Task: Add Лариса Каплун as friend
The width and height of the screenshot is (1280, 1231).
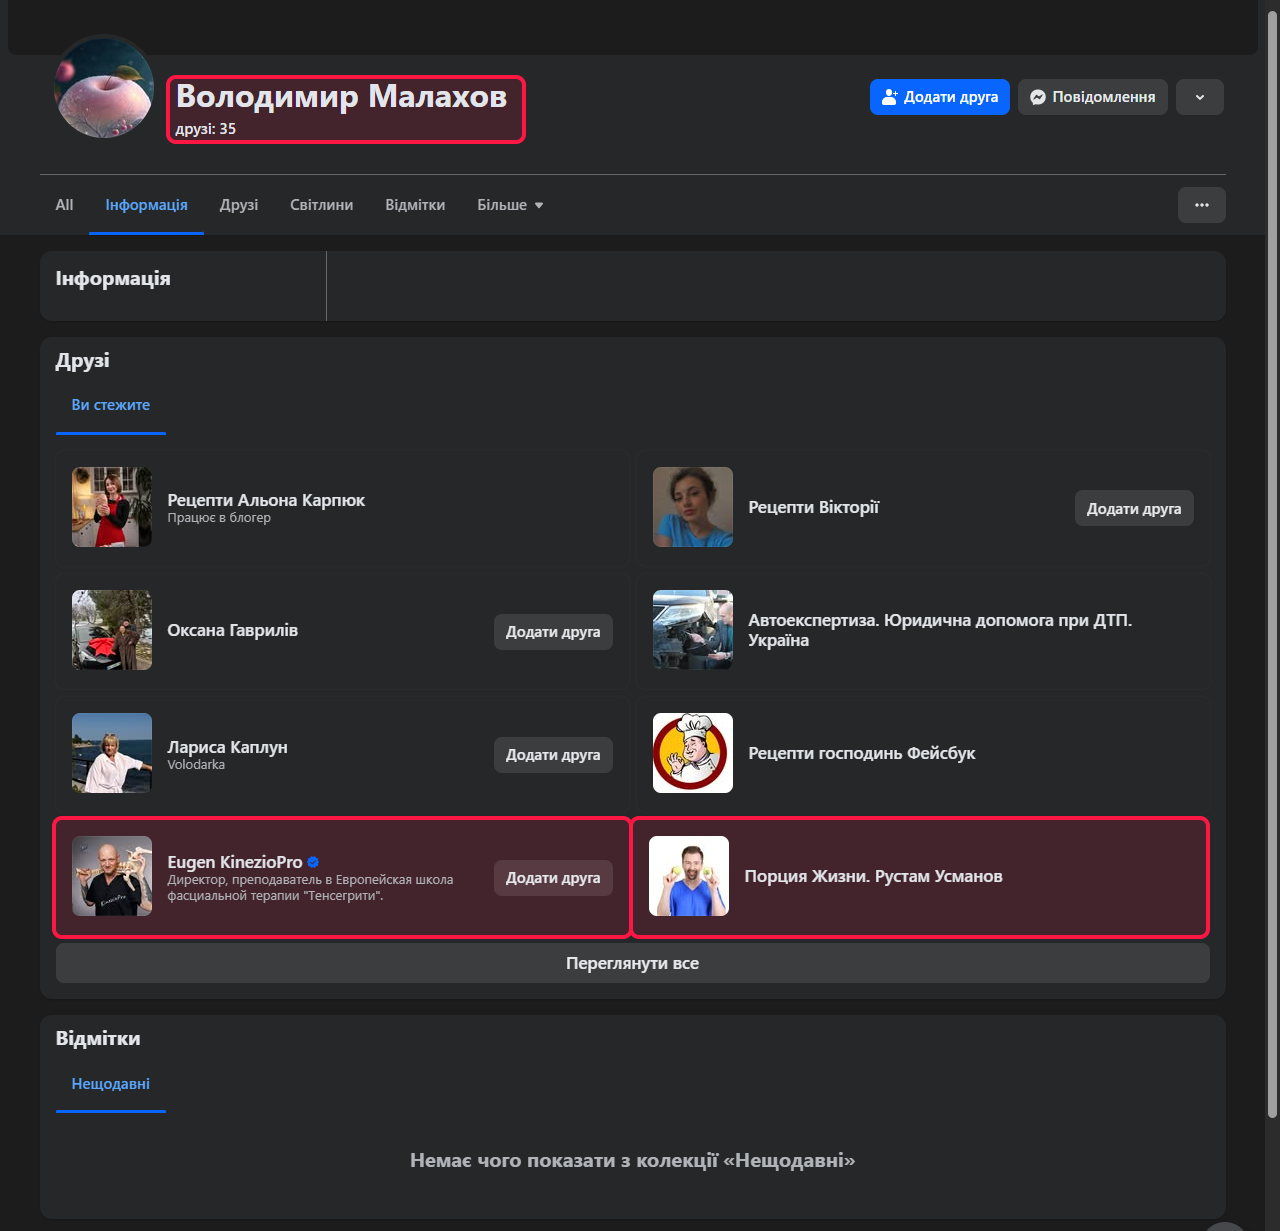Action: (x=553, y=754)
